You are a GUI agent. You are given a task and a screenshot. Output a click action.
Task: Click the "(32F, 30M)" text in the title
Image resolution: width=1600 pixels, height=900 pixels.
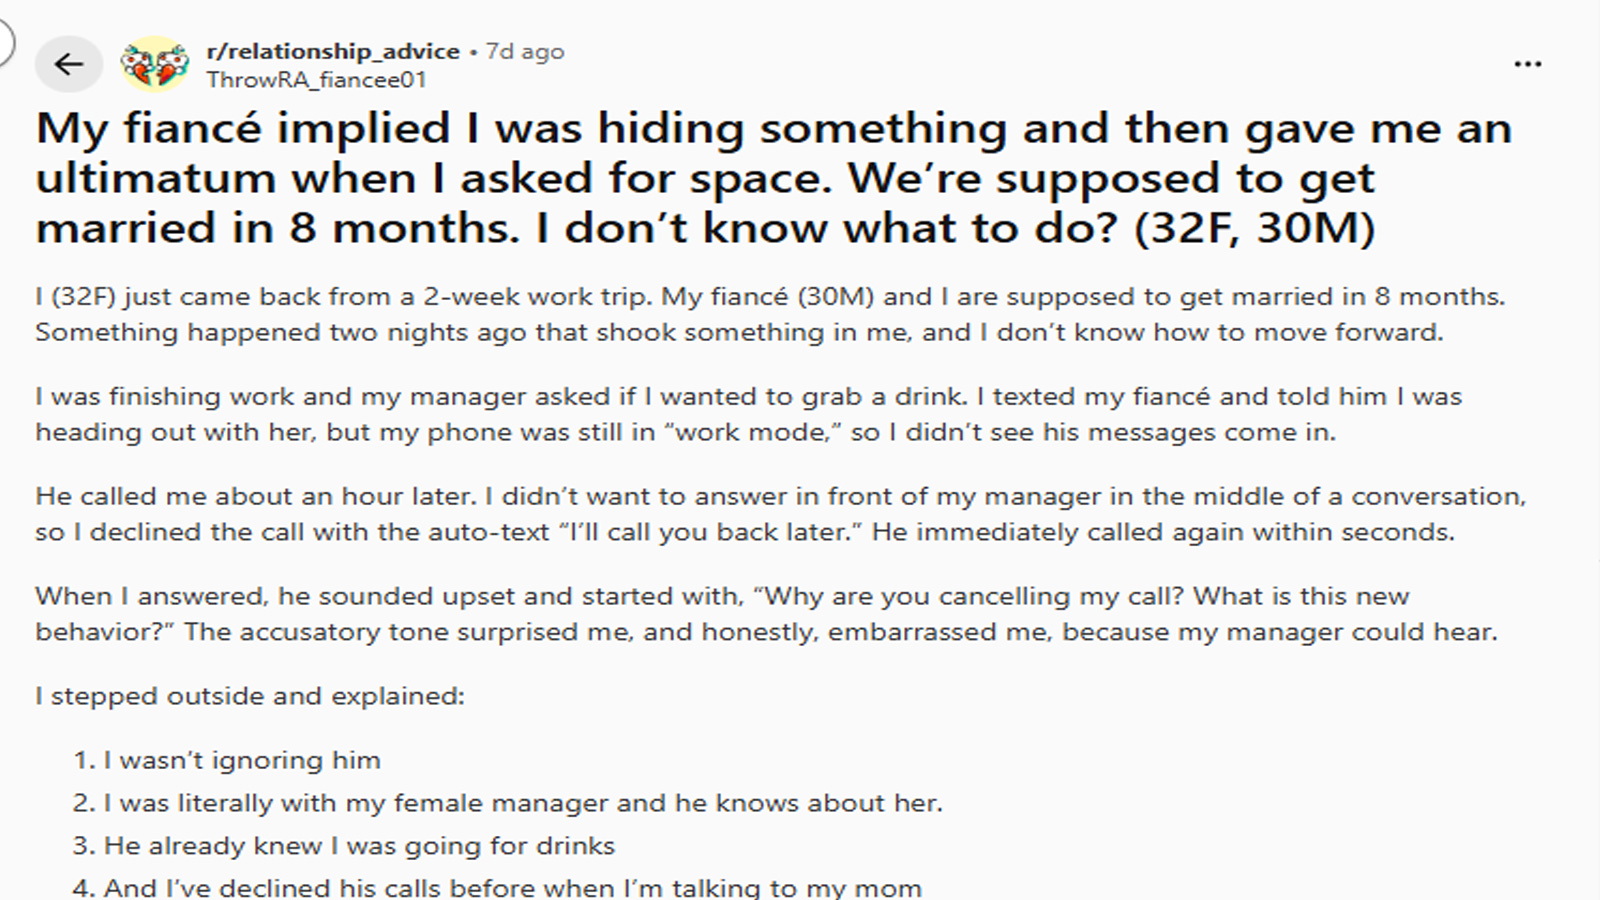pyautogui.click(x=1254, y=228)
